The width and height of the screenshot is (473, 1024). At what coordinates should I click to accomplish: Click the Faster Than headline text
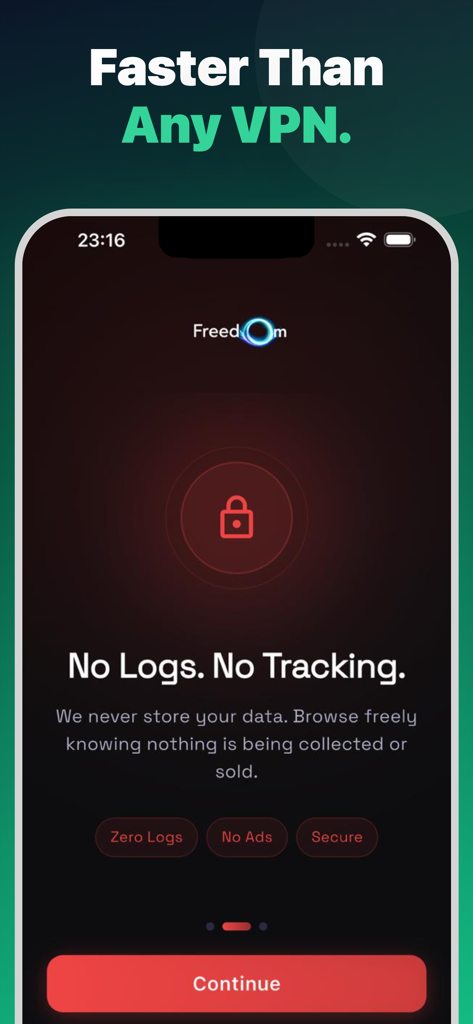point(236,67)
